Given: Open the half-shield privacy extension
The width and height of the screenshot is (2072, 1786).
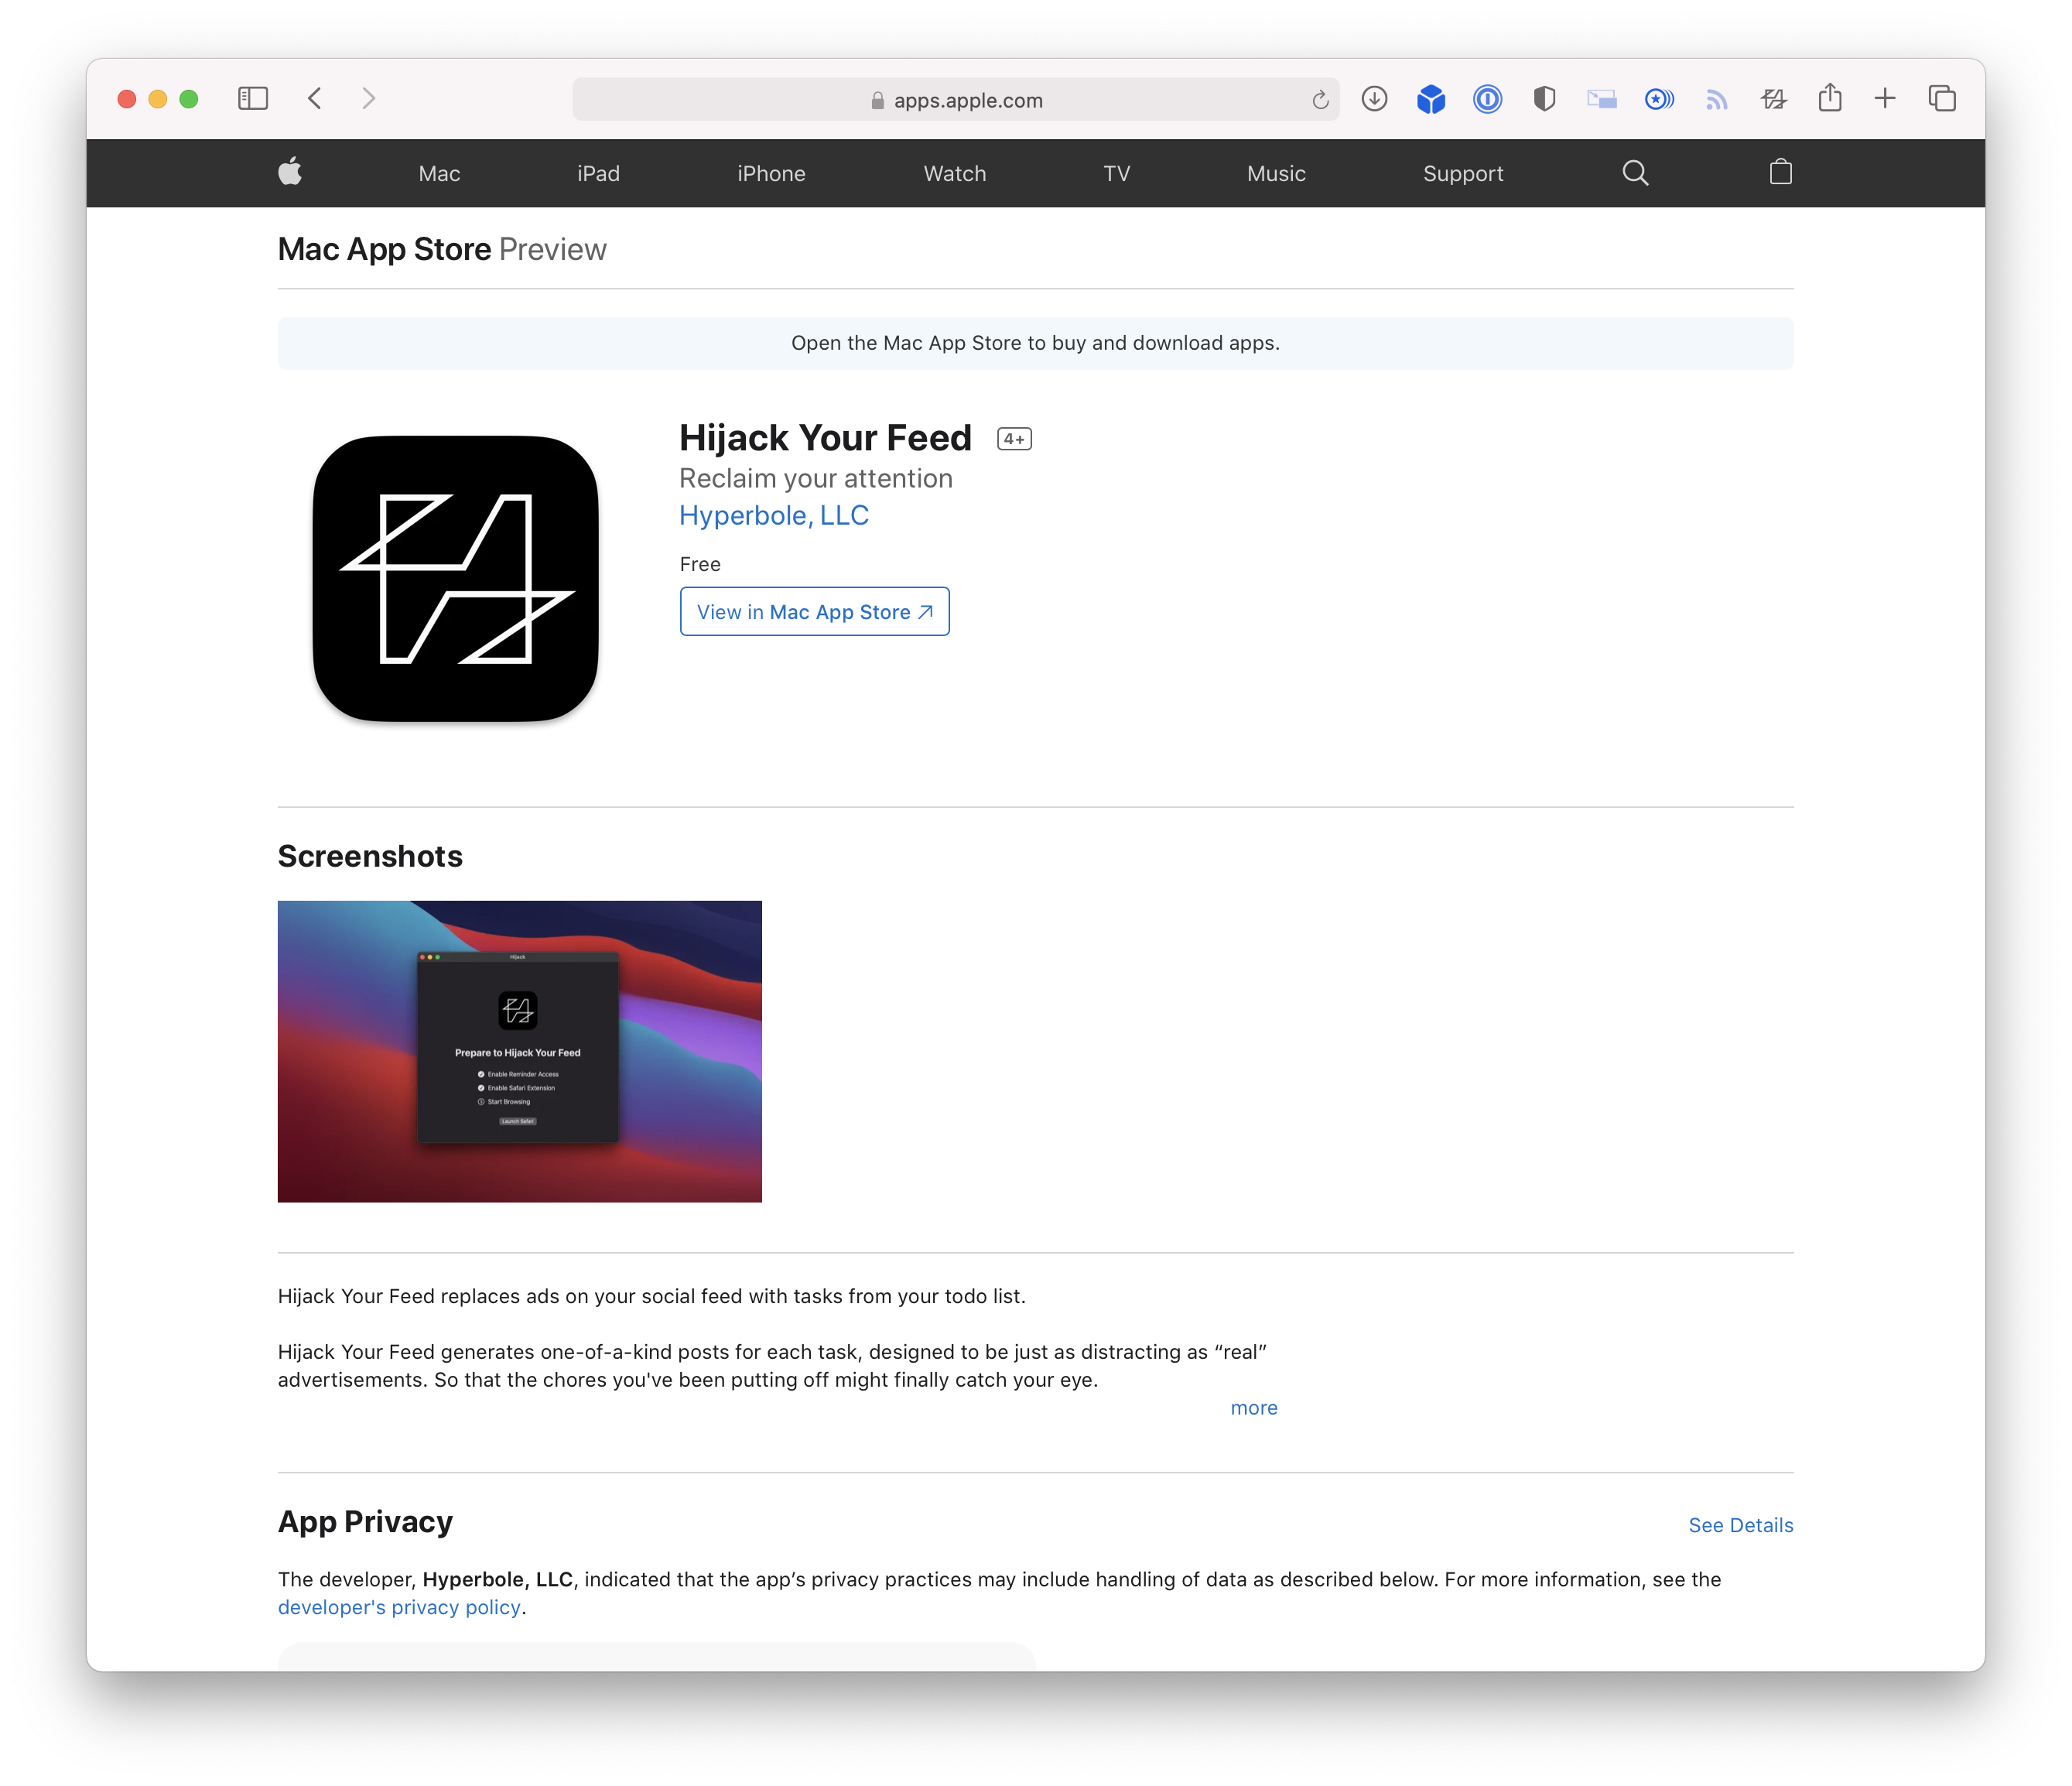Looking at the screenshot, I should (1544, 98).
